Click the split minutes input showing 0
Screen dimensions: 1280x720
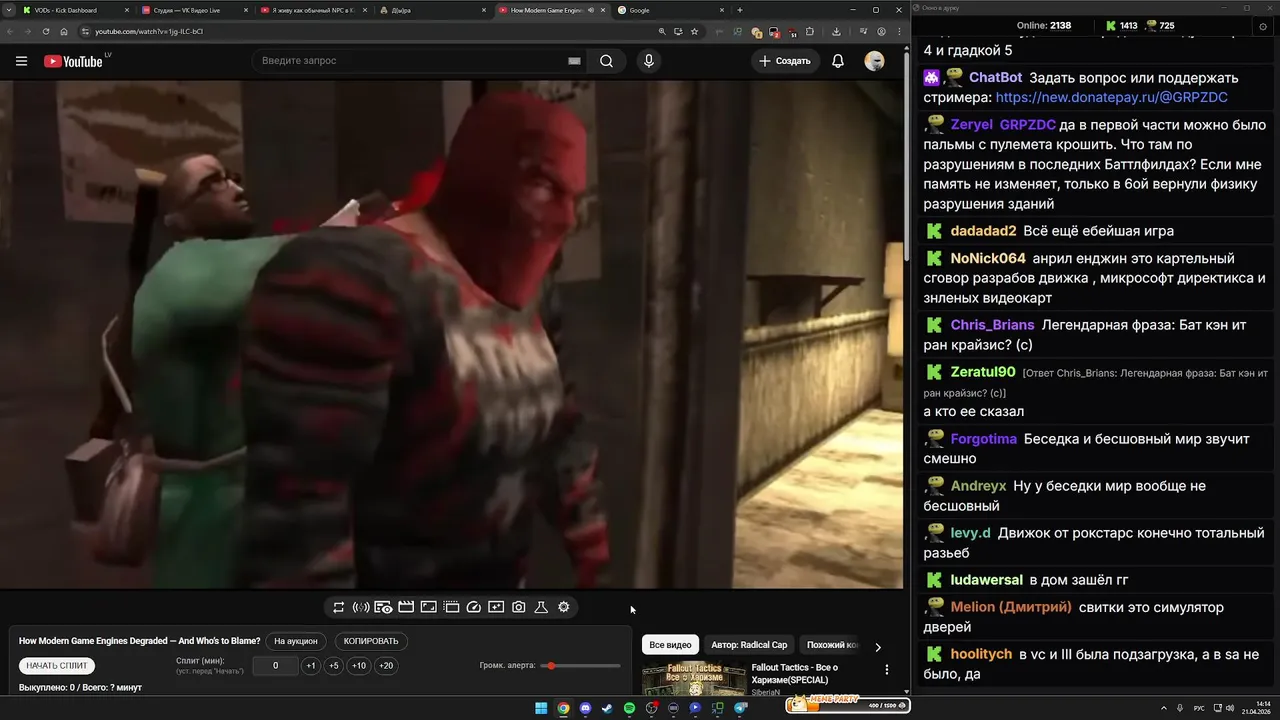click(x=275, y=666)
